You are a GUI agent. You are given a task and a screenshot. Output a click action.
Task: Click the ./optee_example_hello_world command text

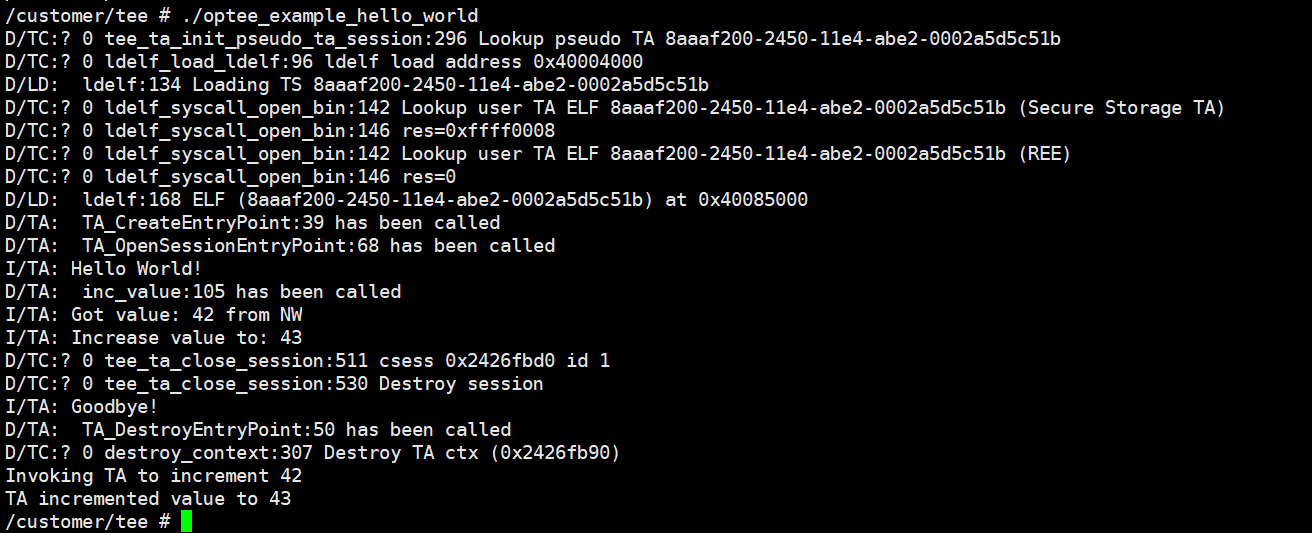(330, 16)
